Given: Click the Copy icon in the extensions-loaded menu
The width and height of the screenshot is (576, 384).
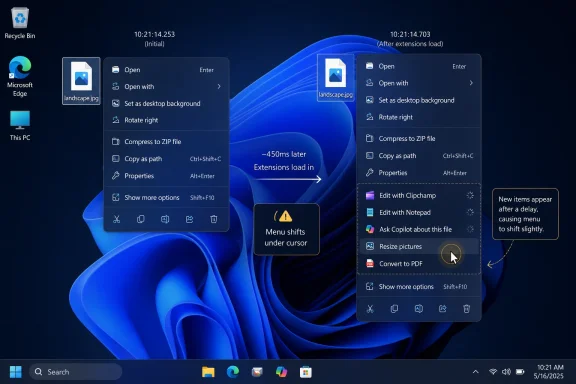Looking at the screenshot, I should click(394, 309).
